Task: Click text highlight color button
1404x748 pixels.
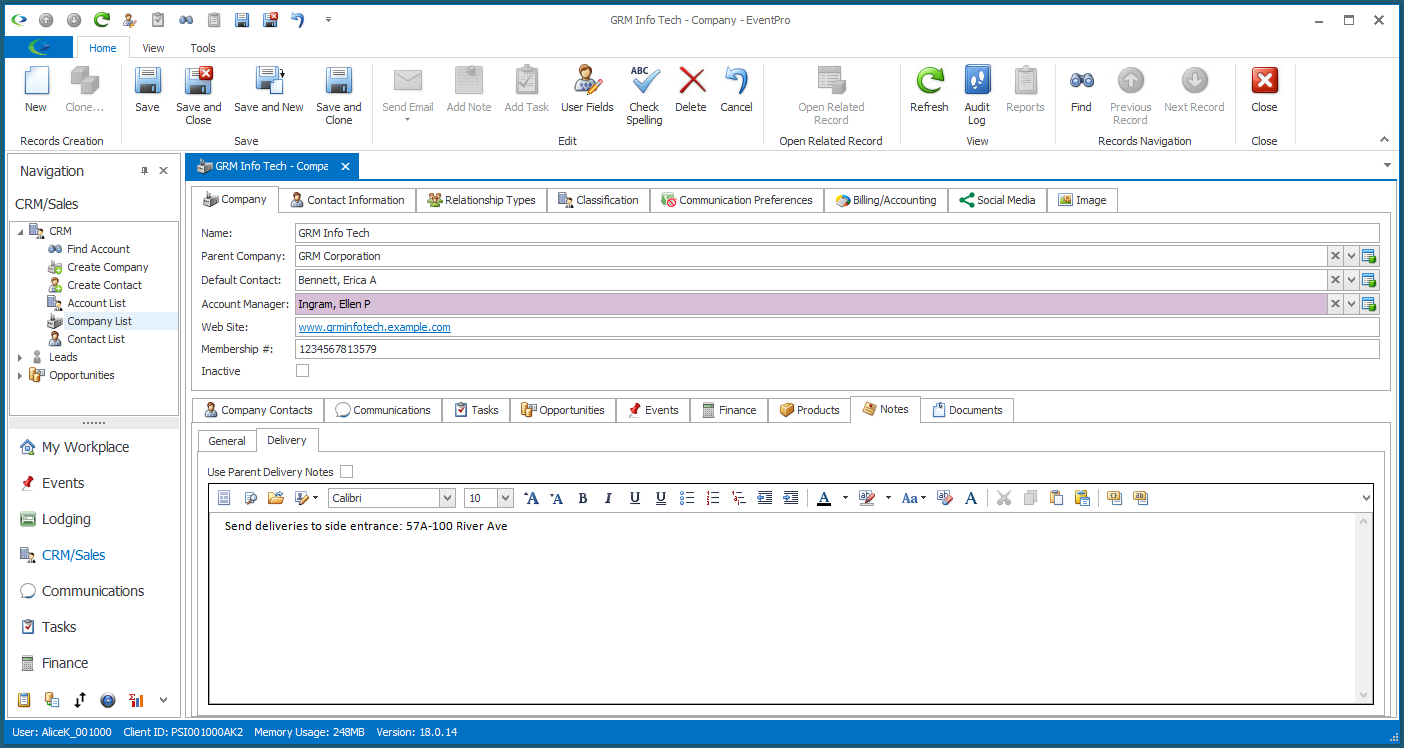Action: pyautogui.click(x=867, y=498)
